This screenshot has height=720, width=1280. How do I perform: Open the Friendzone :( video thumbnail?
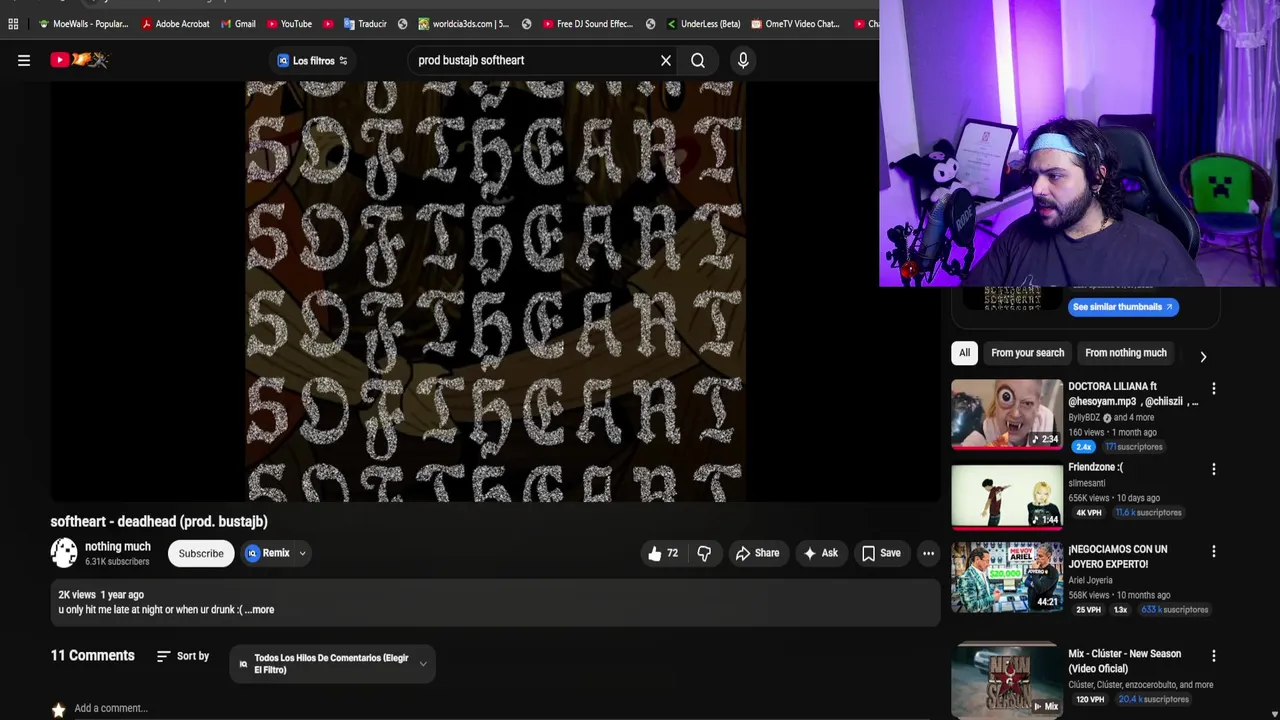(1007, 495)
